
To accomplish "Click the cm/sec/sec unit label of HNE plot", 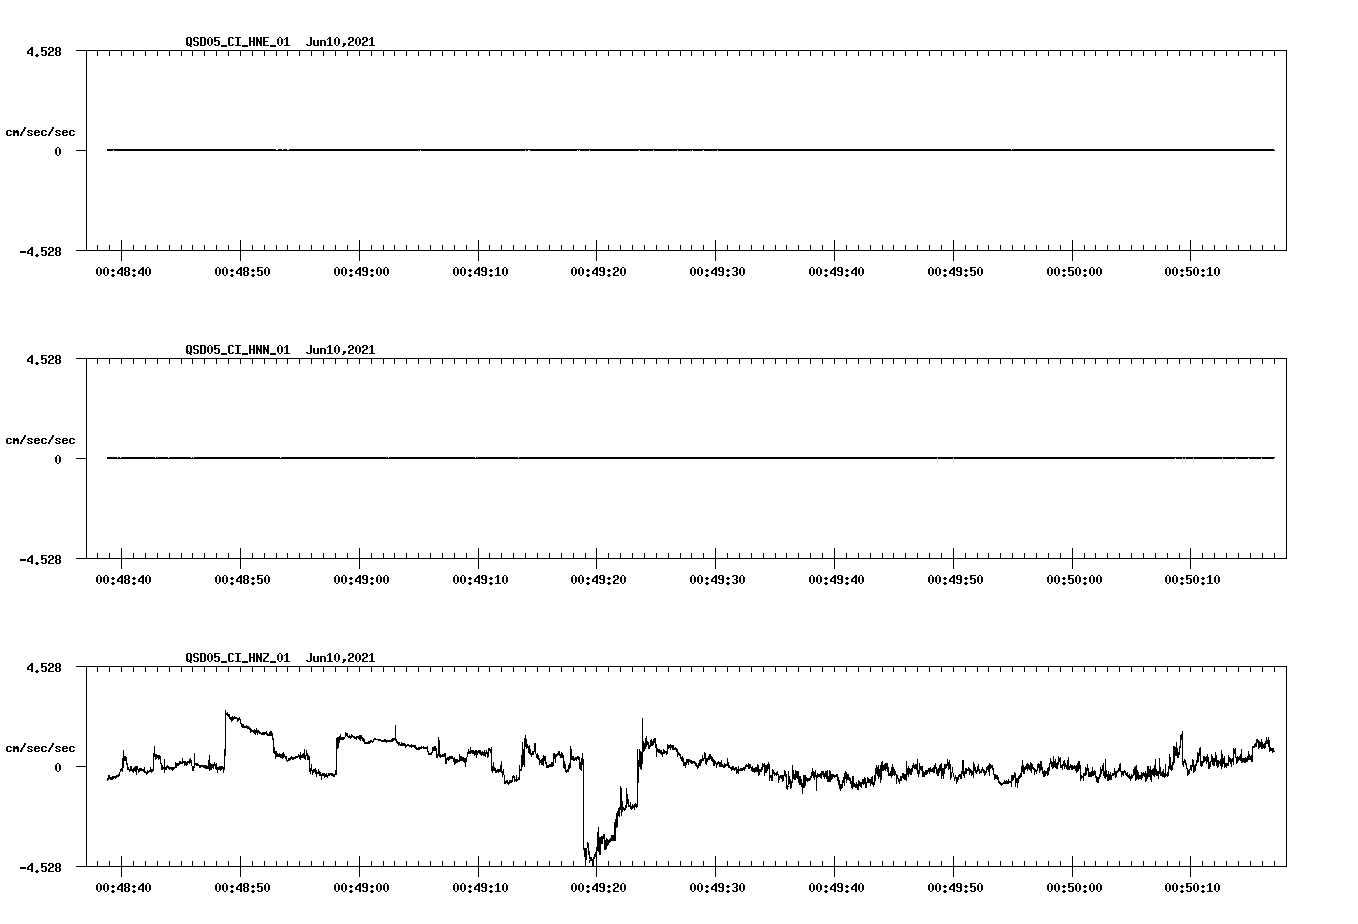I will [40, 132].
